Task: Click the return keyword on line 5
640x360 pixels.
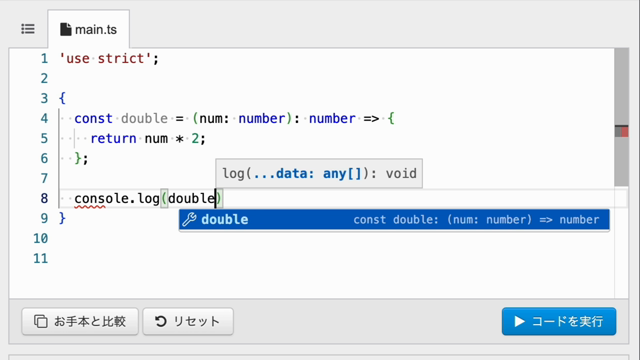Action: click(x=113, y=138)
